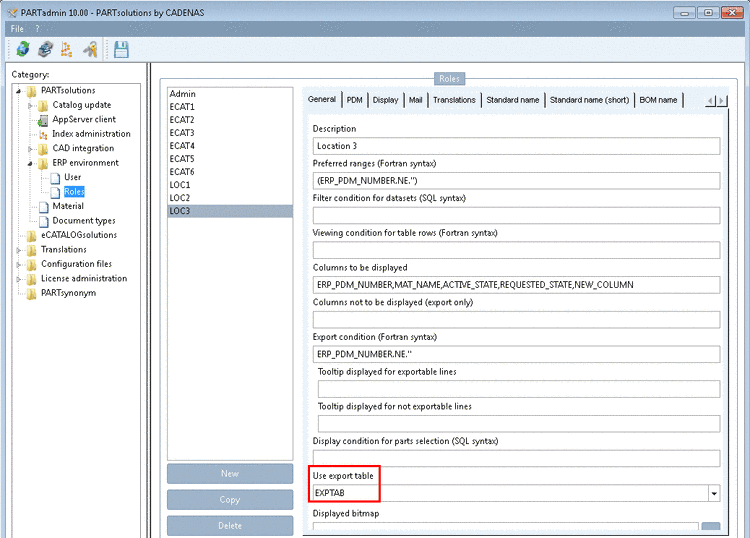Click the Viewing condition for table rows field
The width and height of the screenshot is (750, 538).
[517, 250]
